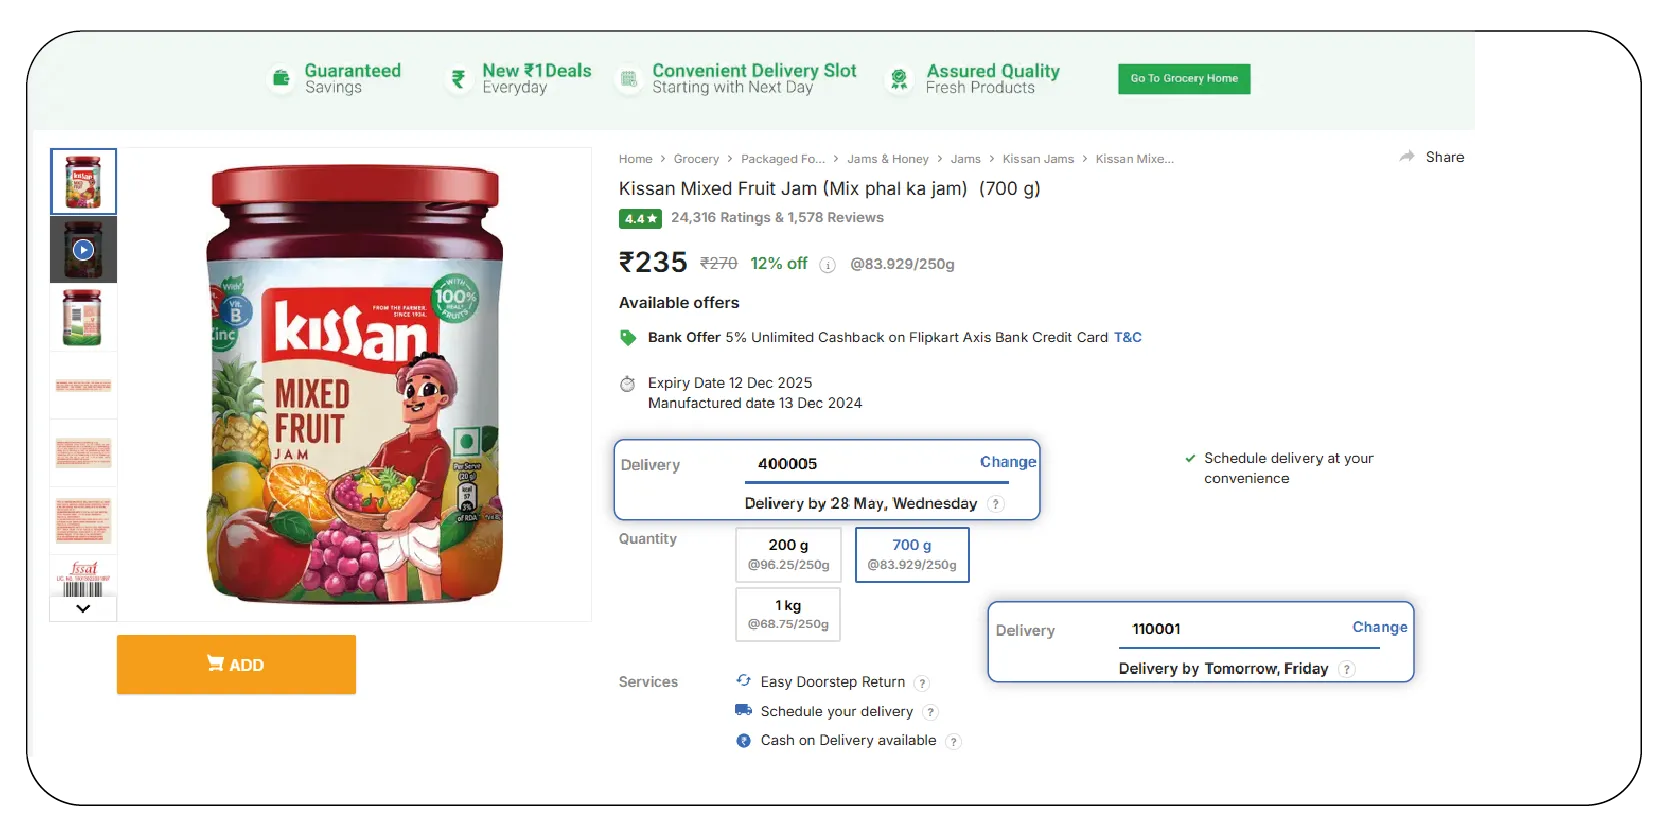Open the Bank Offer T&C link
1665x827 pixels.
coord(1128,338)
